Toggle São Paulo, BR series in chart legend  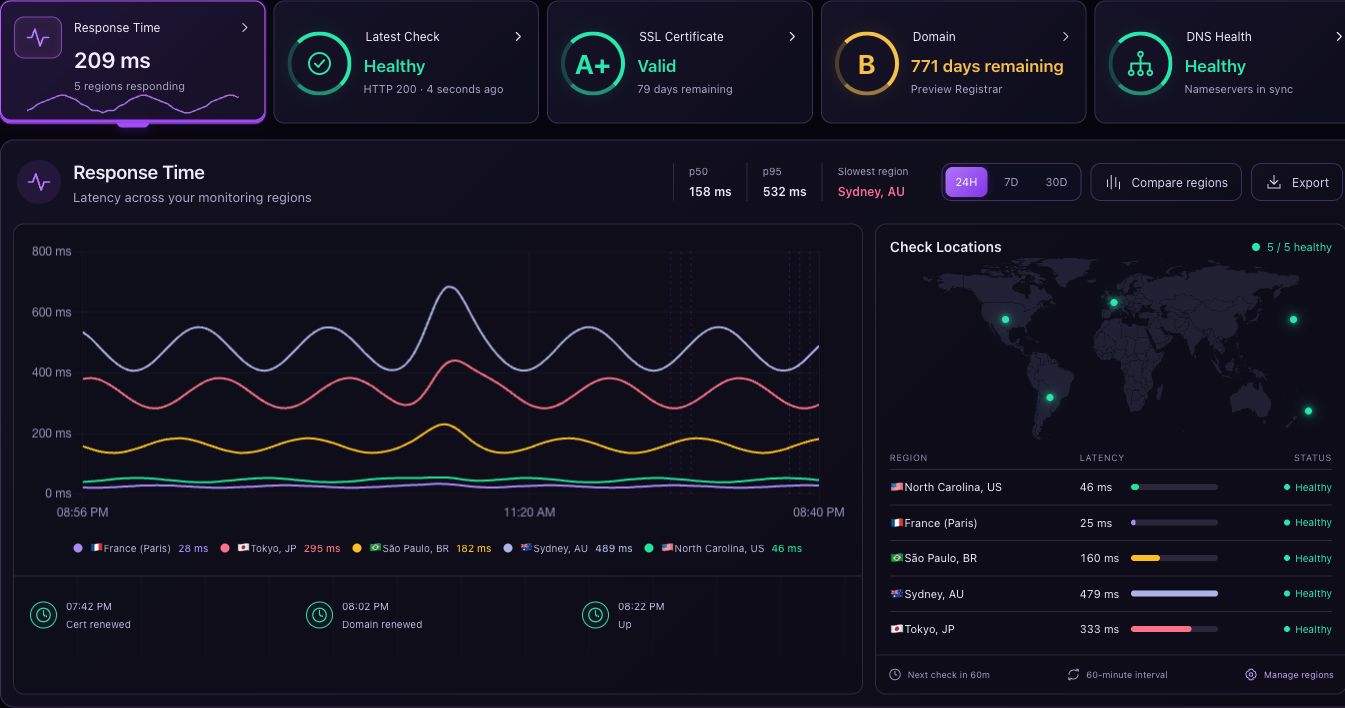coord(422,548)
